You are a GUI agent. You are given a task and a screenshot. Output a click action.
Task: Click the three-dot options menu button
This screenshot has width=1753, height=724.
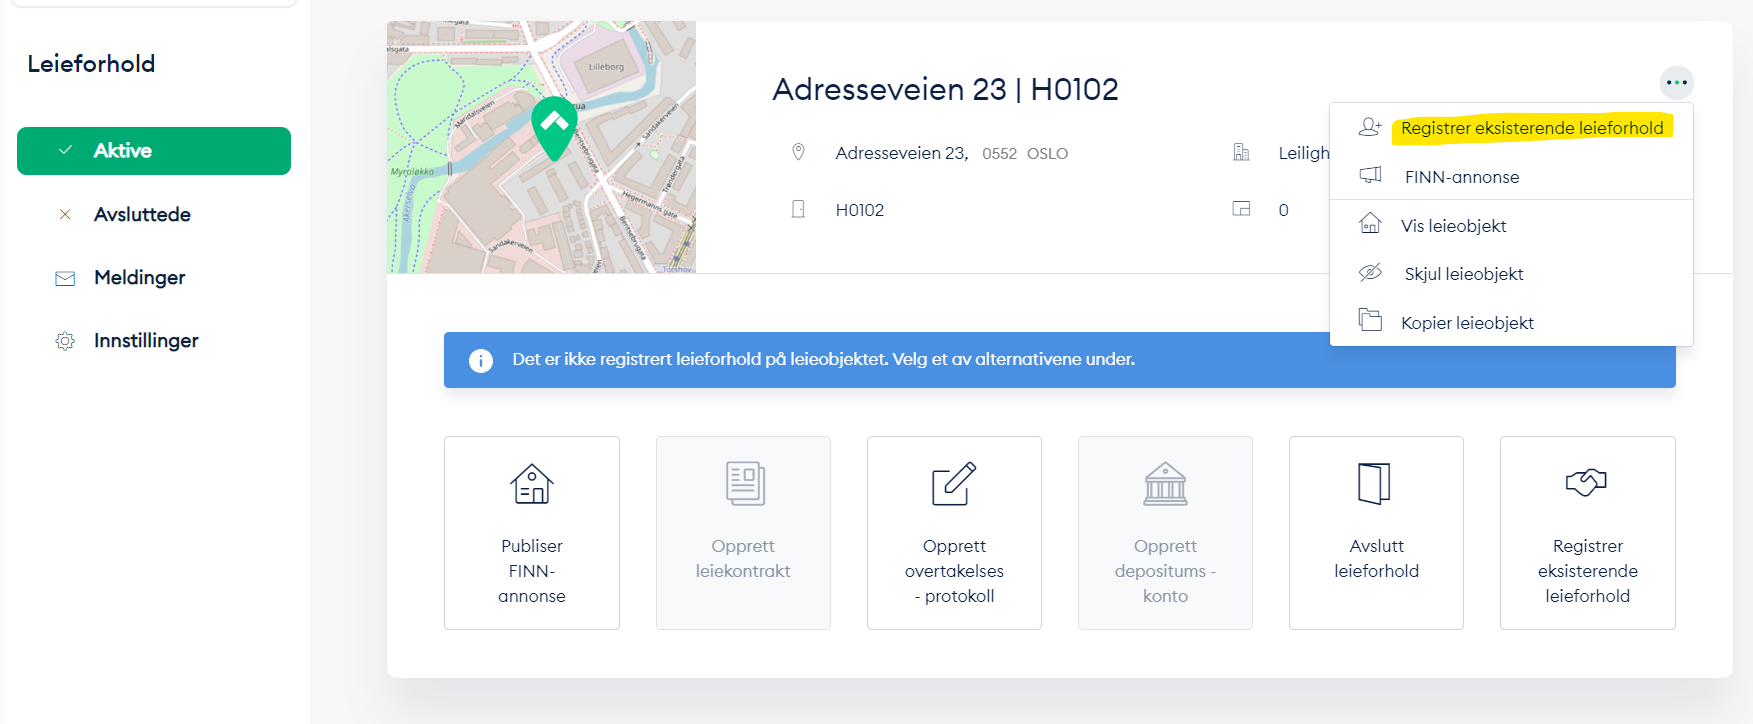[1676, 83]
